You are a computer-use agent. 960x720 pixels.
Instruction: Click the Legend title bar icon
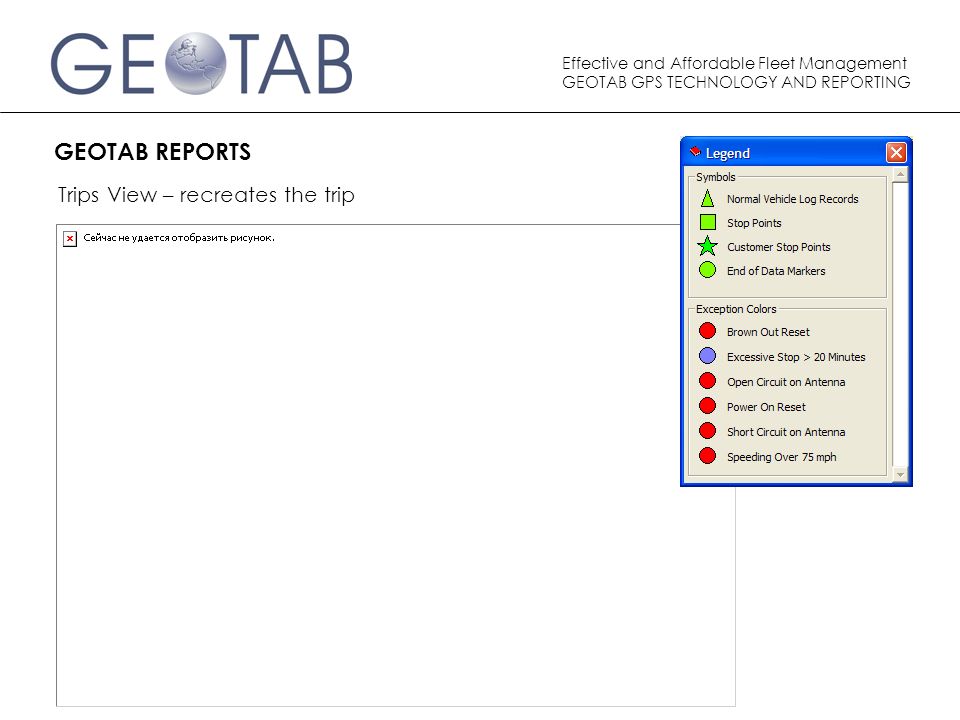(695, 152)
